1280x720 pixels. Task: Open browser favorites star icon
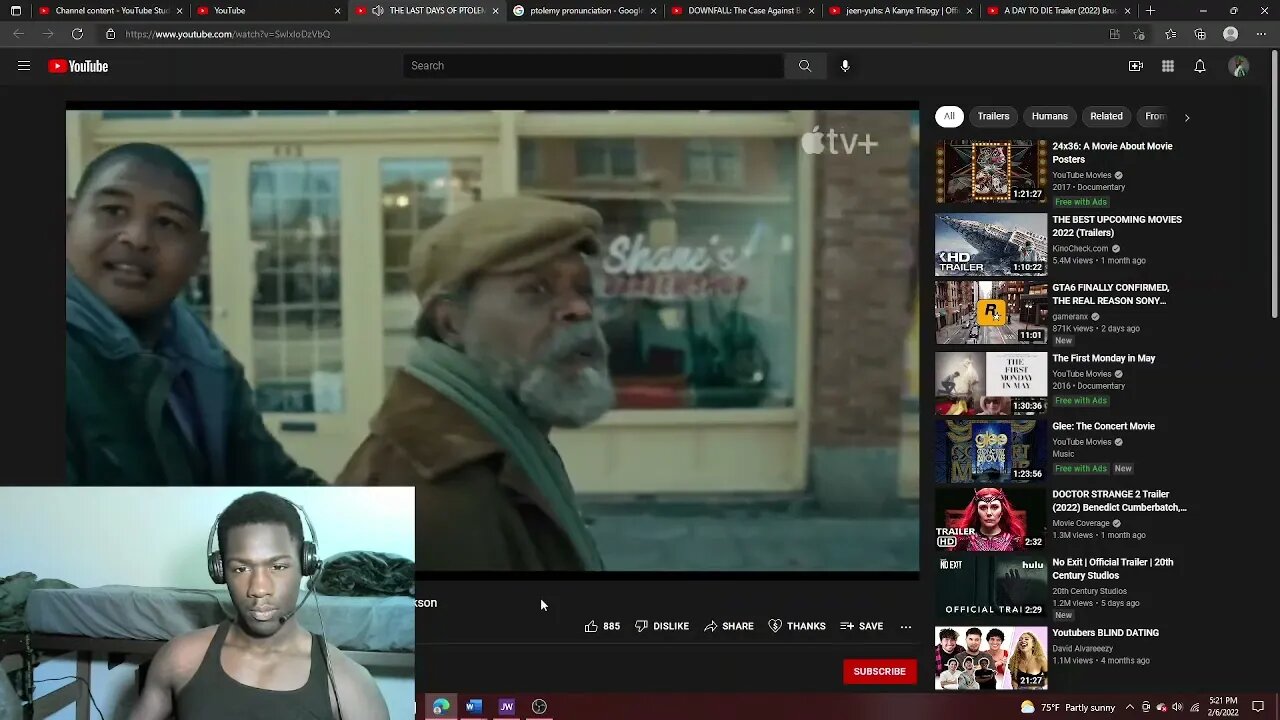click(1170, 34)
